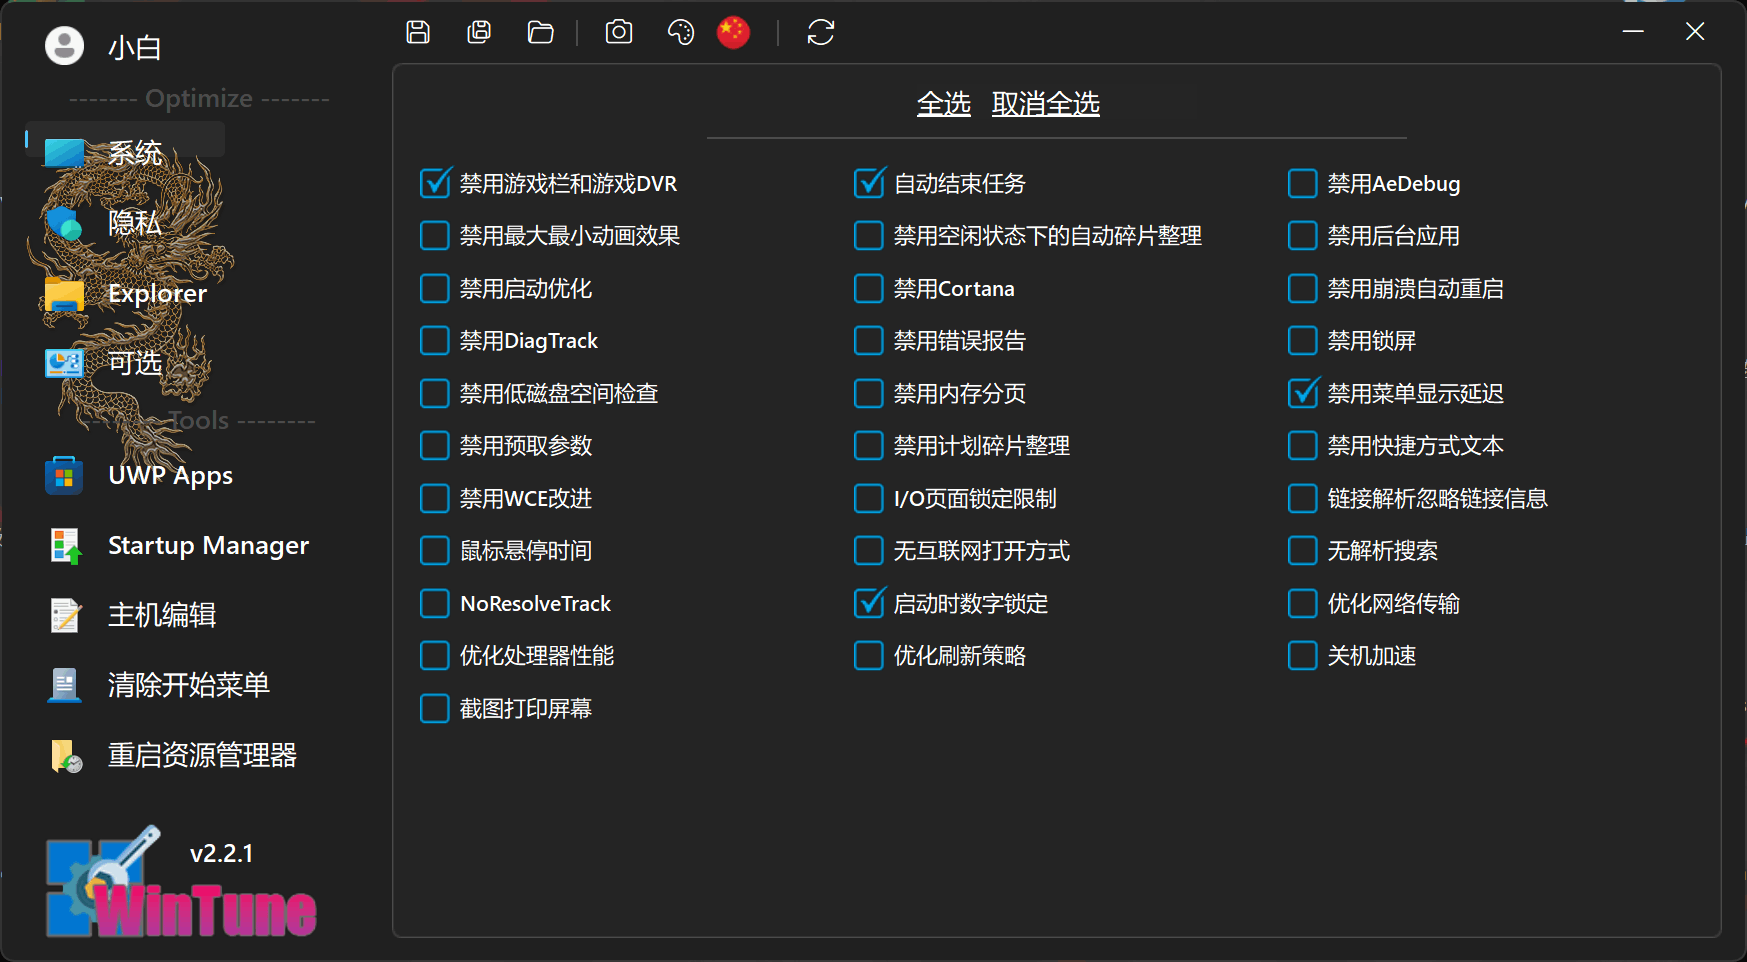This screenshot has height=962, width=1747.
Task: Check 优化处理器性能
Action: (434, 656)
